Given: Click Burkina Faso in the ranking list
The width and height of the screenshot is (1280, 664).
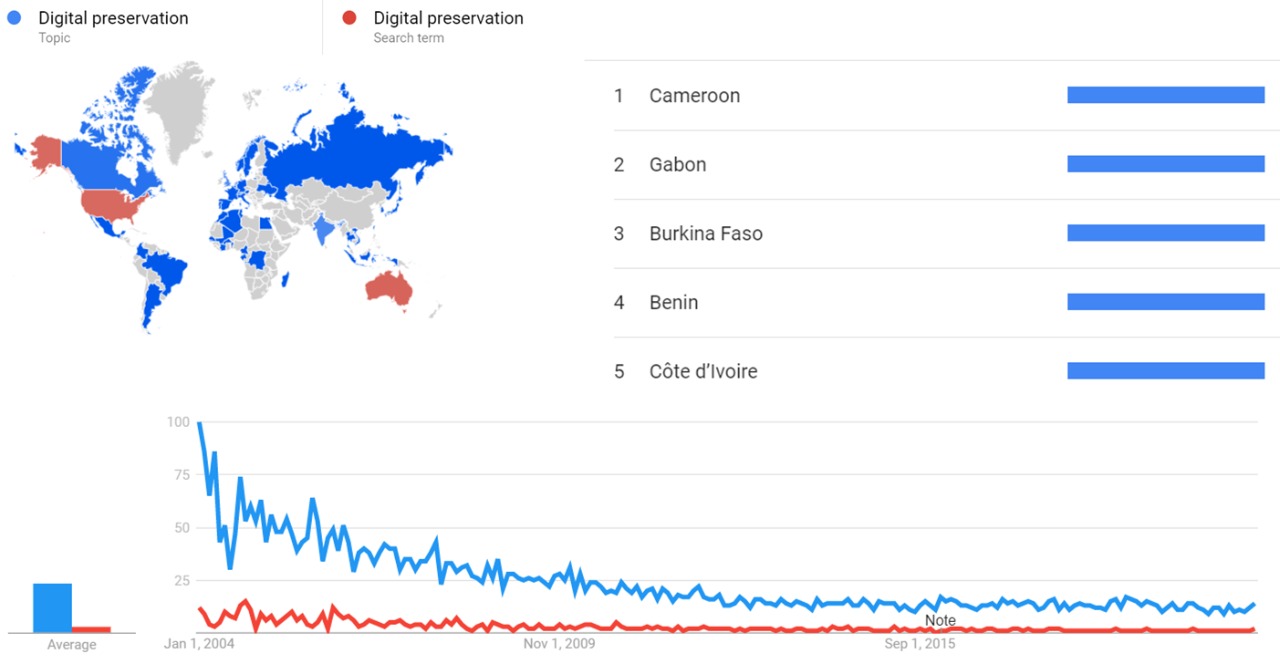Looking at the screenshot, I should [705, 234].
